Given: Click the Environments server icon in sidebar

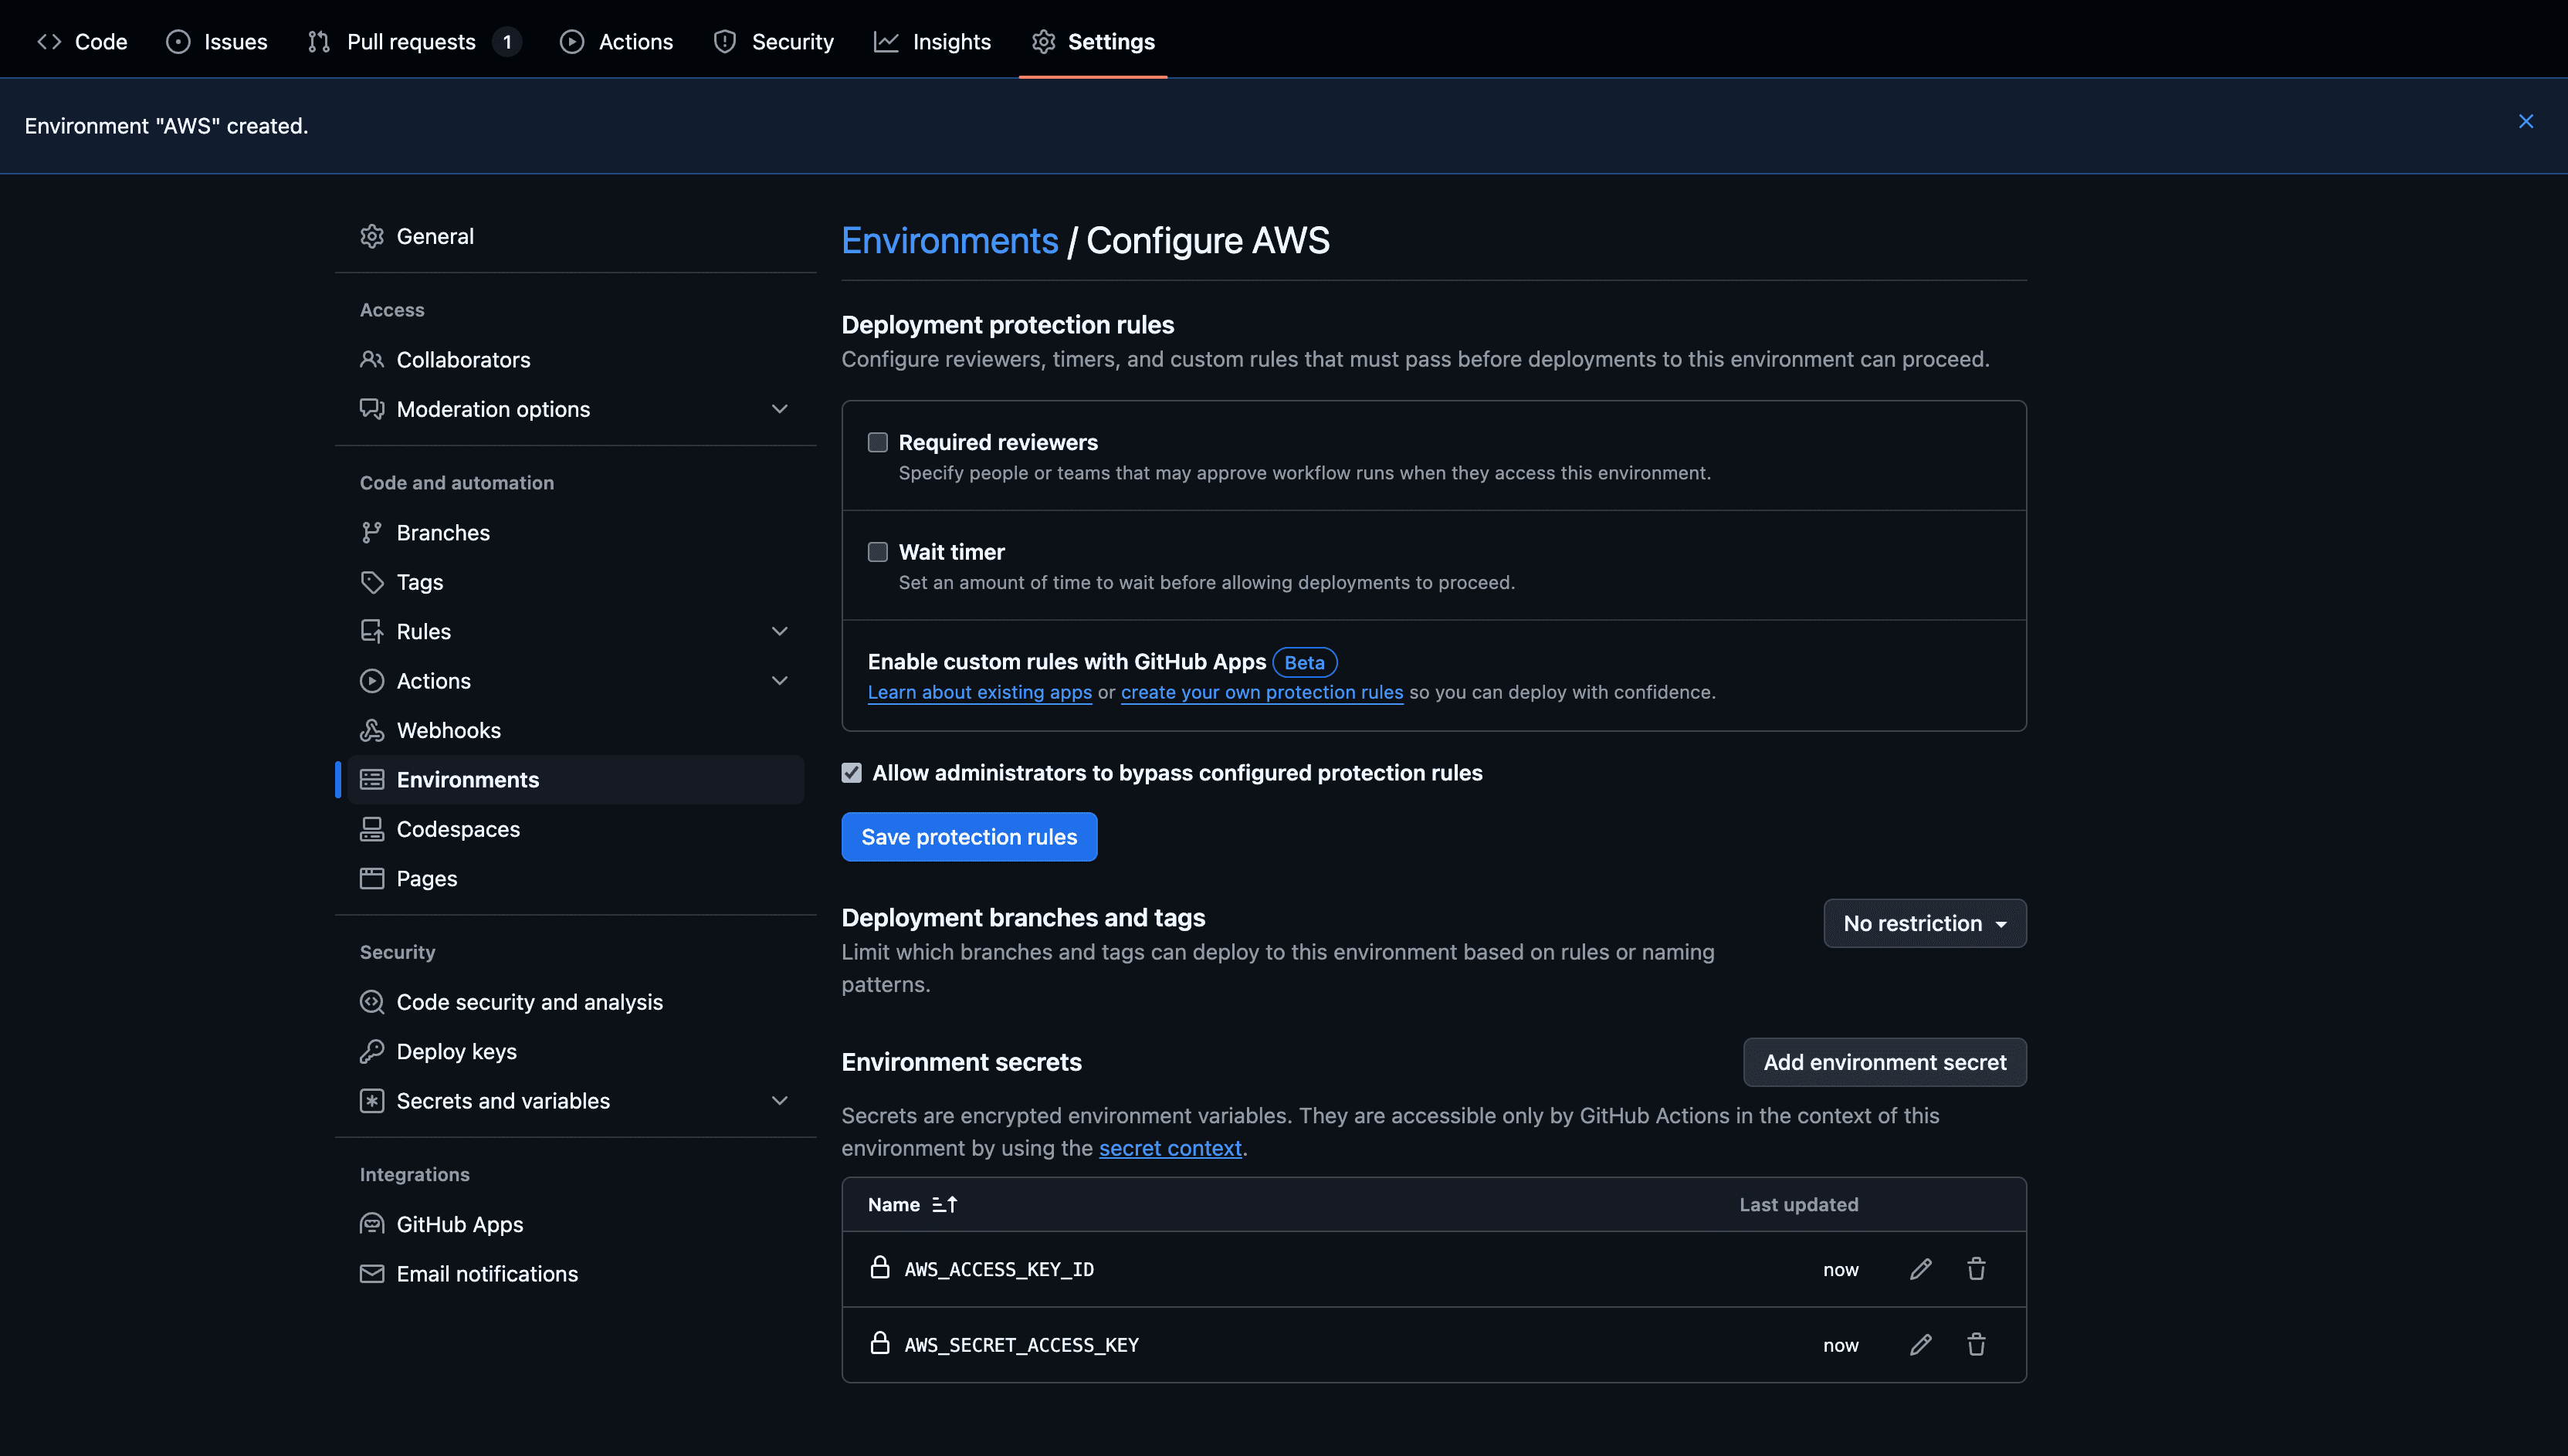Looking at the screenshot, I should [x=372, y=779].
